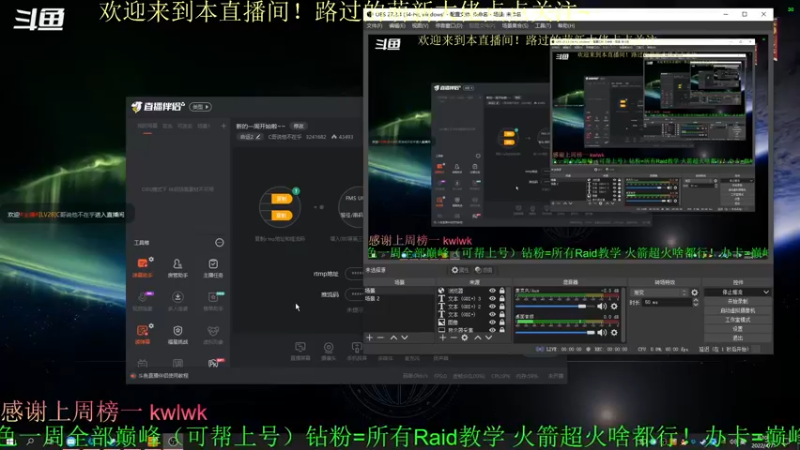Toggle visibility of the 图像 source
This screenshot has height=450, width=800.
(x=492, y=322)
